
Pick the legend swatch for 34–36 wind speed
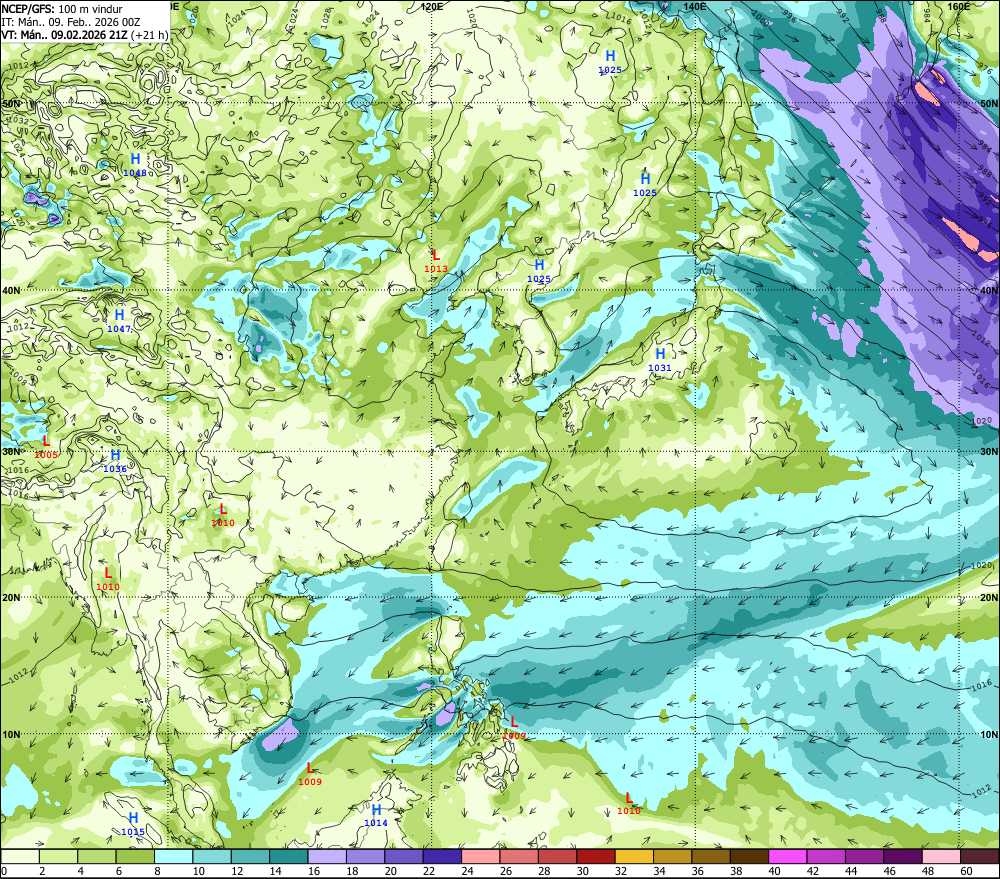[672, 856]
